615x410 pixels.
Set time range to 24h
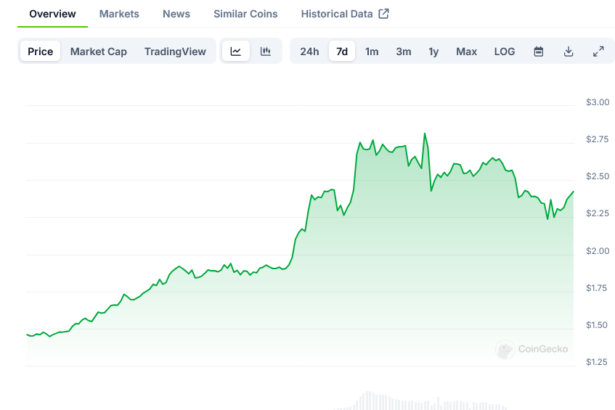pyautogui.click(x=309, y=51)
